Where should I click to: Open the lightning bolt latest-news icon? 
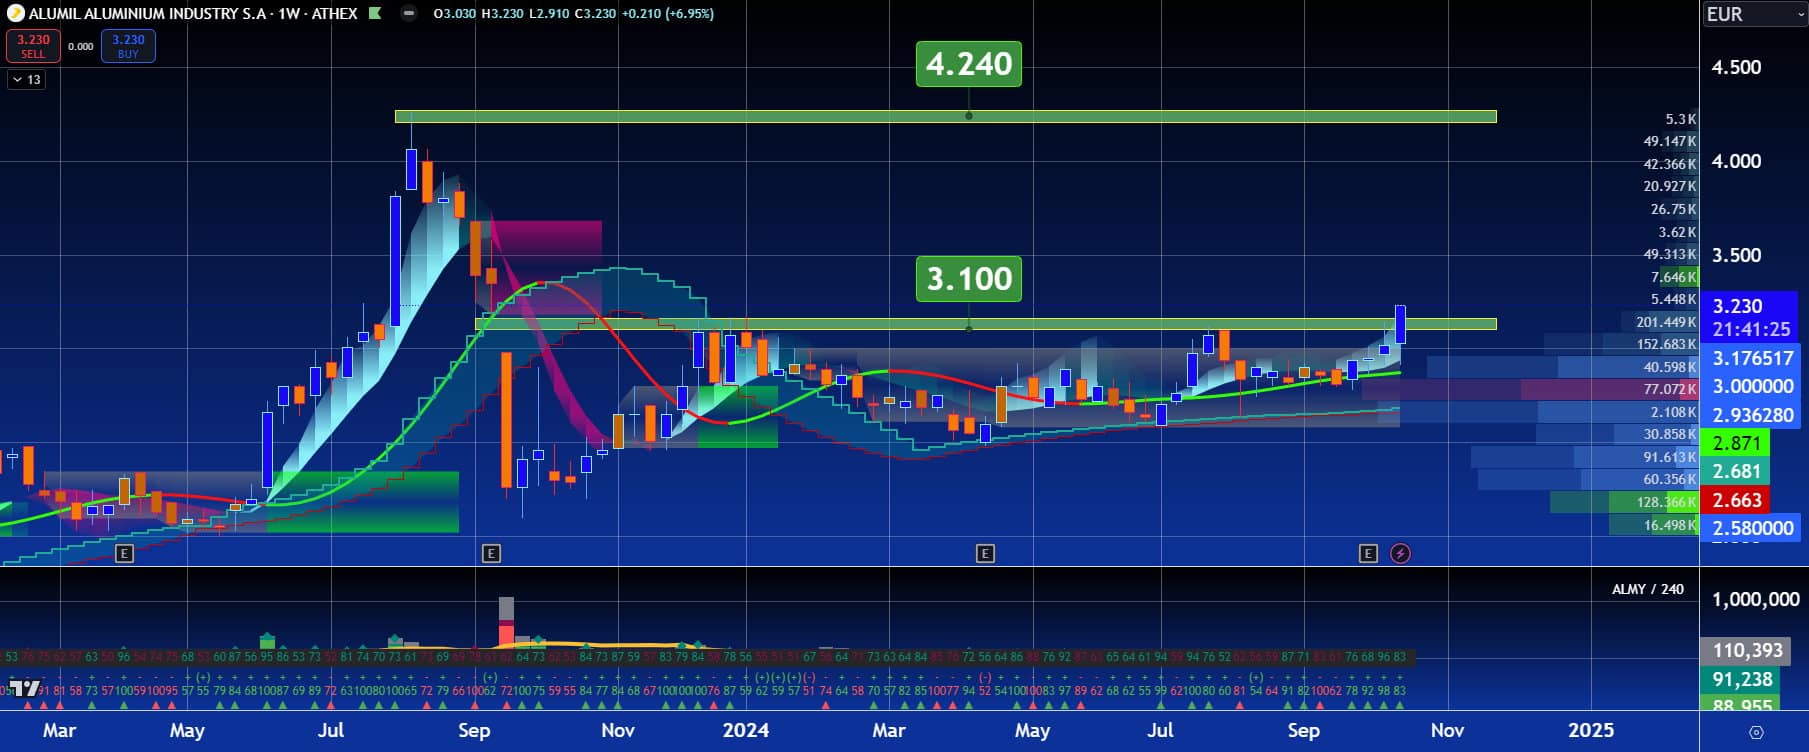click(1400, 553)
